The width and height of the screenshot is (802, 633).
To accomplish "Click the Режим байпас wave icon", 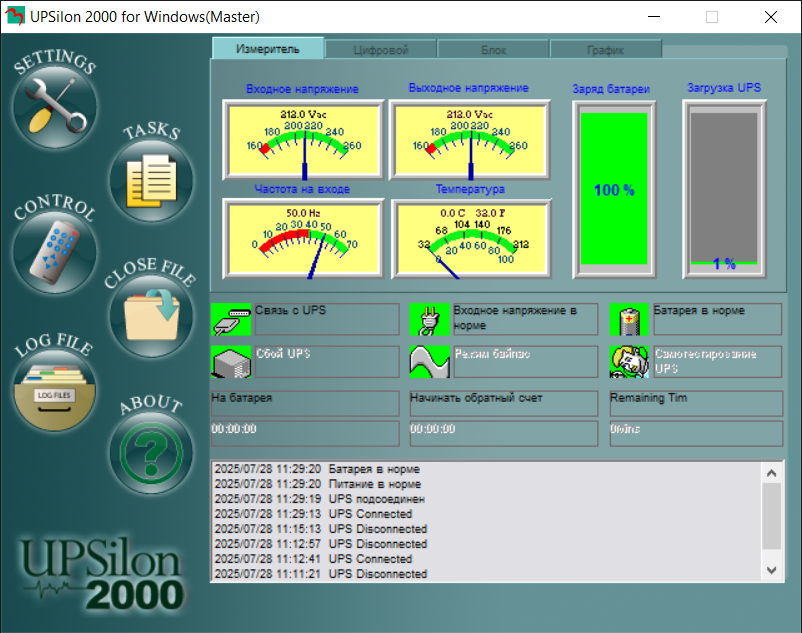I will click(430, 361).
